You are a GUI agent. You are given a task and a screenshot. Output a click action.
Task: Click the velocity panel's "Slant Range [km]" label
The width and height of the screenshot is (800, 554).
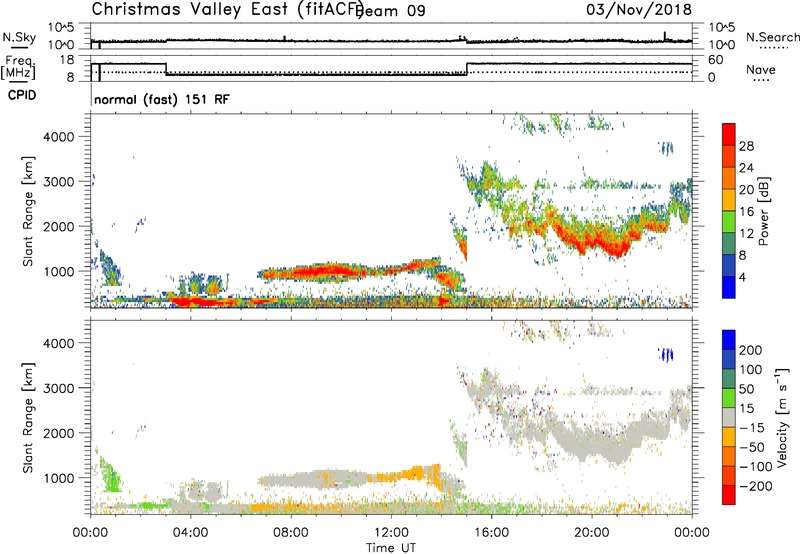tap(28, 418)
